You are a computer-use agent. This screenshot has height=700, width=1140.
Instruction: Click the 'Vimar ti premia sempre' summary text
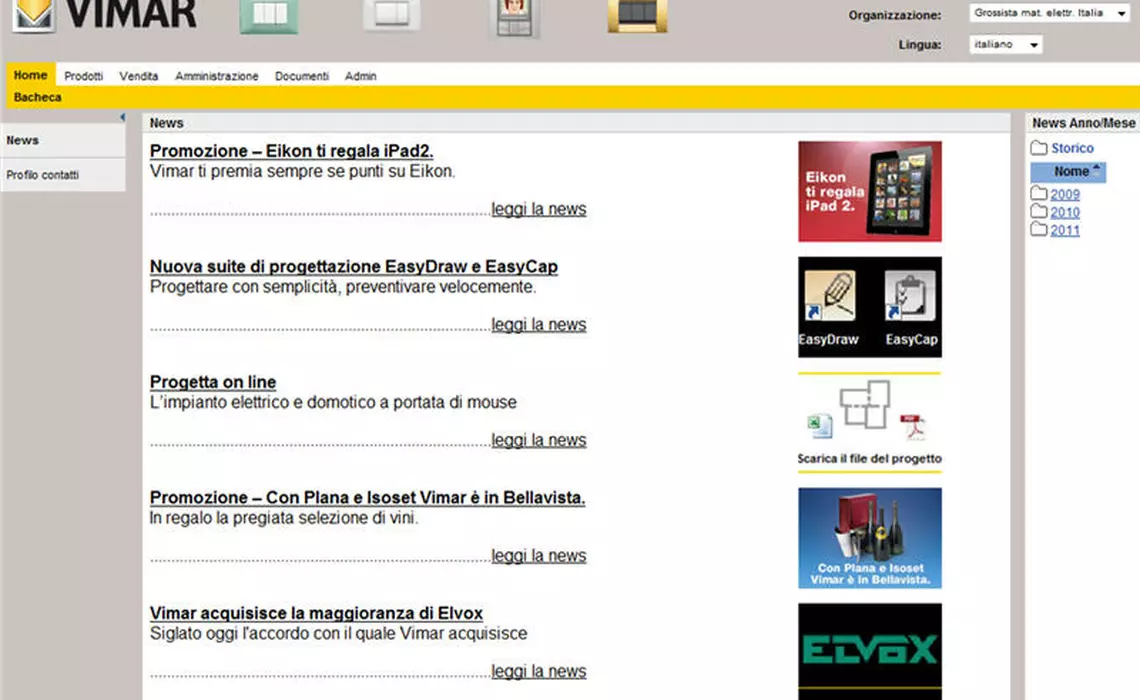pyautogui.click(x=302, y=171)
